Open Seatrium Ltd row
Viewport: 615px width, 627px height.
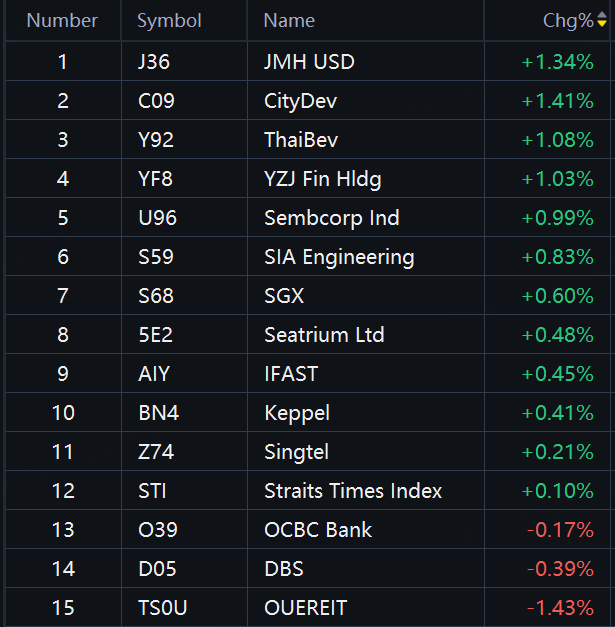(324, 335)
